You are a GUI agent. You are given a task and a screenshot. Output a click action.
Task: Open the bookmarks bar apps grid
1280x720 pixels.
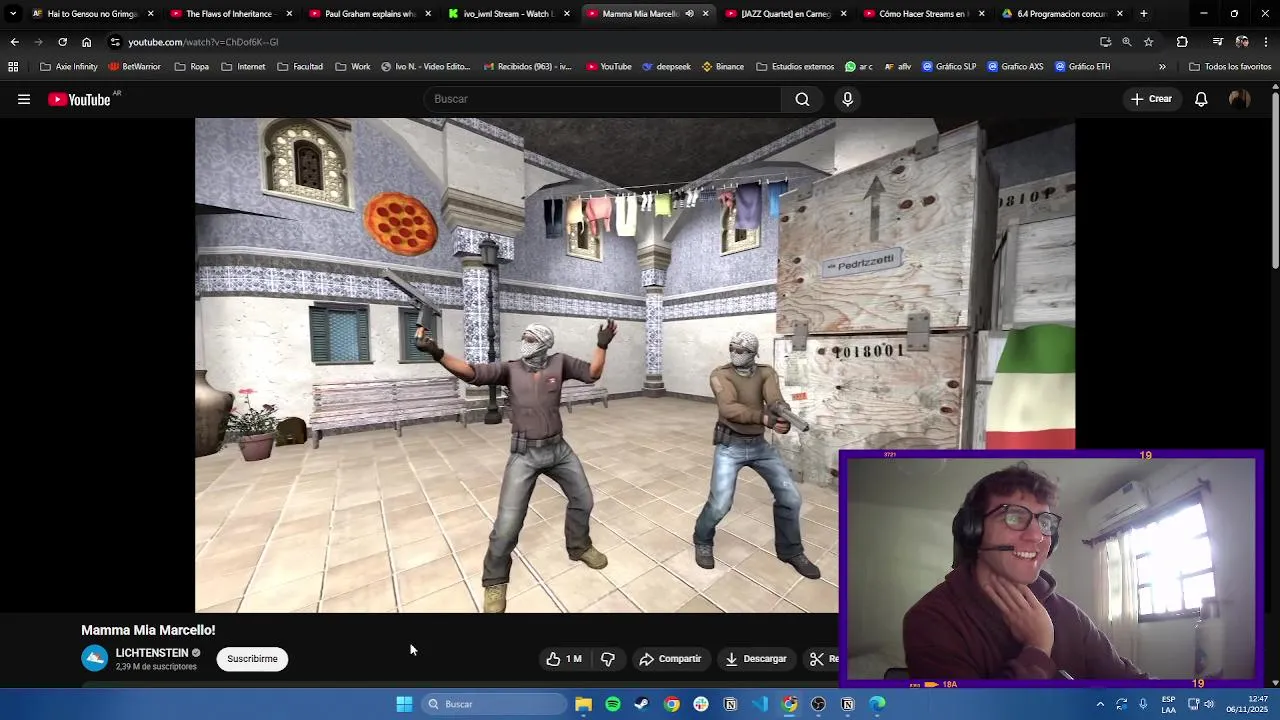click(13, 67)
